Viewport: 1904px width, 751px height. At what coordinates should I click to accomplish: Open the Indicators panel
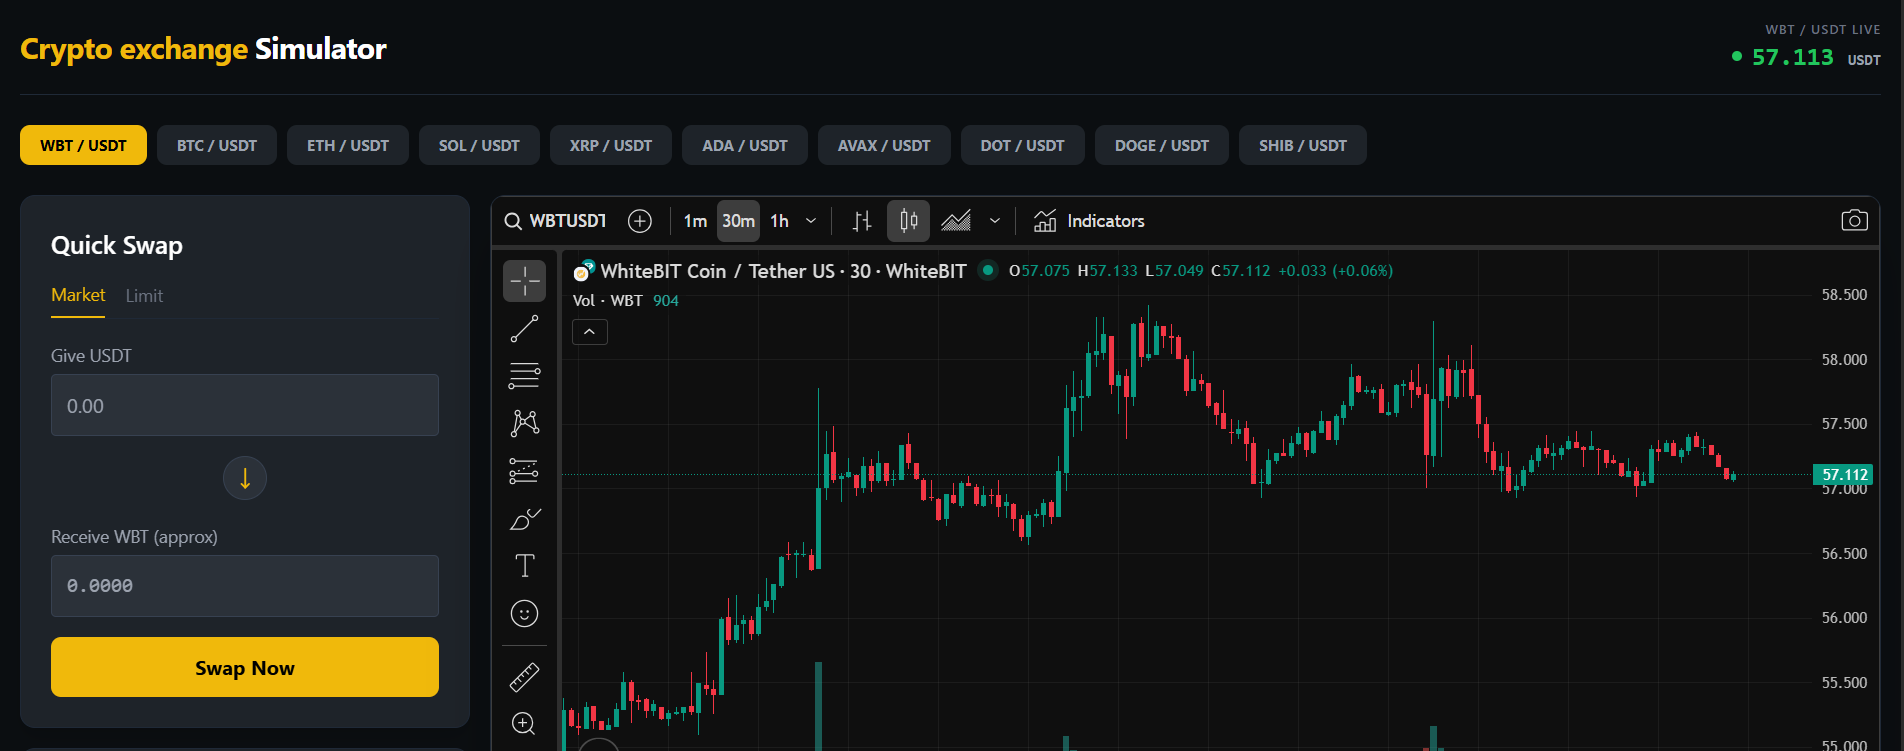1089,221
